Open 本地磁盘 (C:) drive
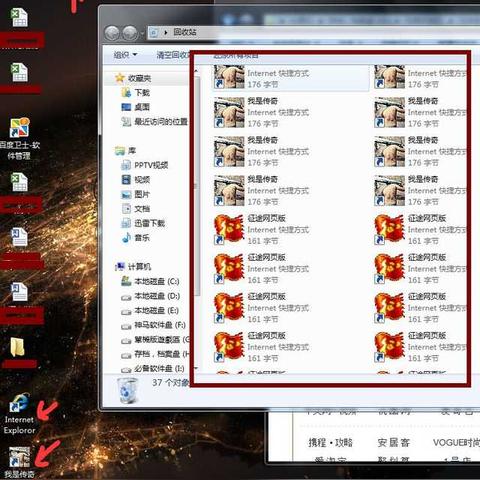Image resolution: width=480 pixels, height=480 pixels. [157, 281]
